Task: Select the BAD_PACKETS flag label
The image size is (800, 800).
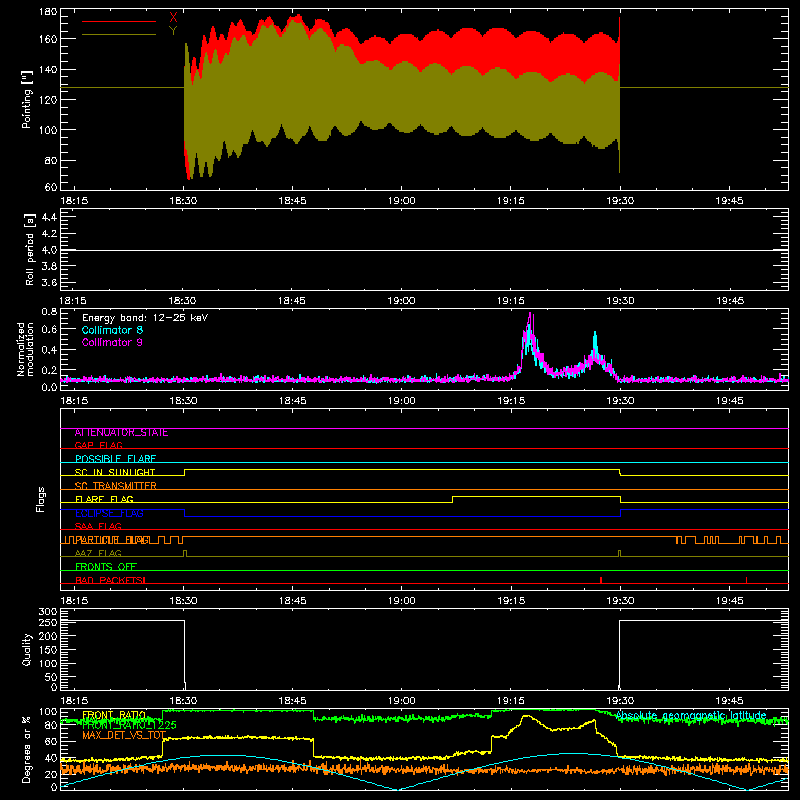Action: (x=110, y=580)
